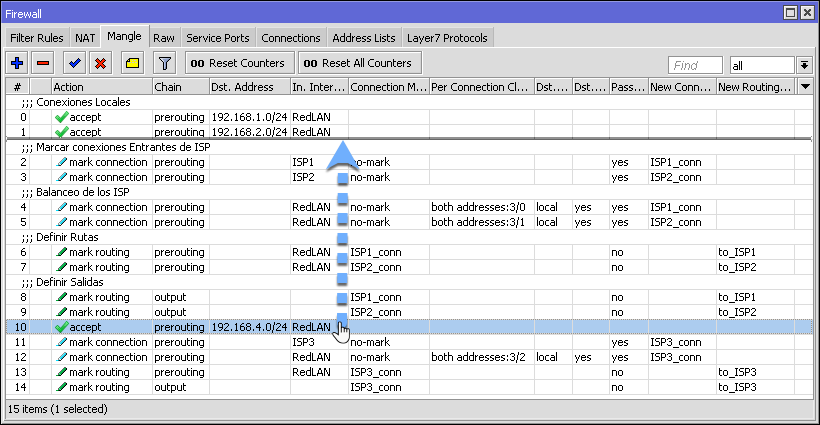
Task: Sort by the Chain column header
Action: (181, 87)
